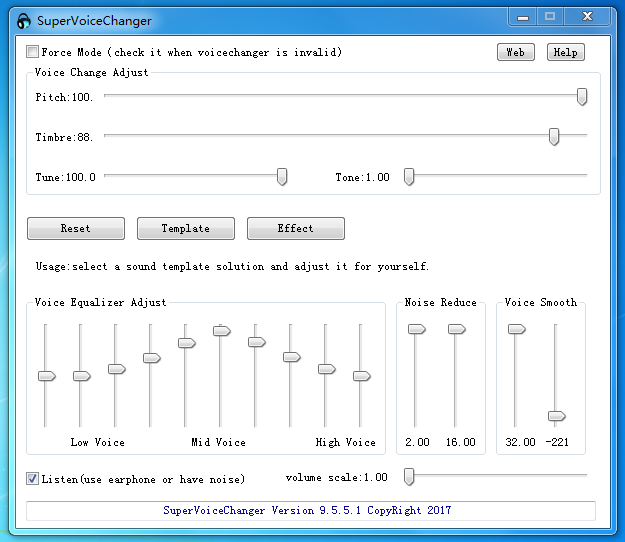Click the Reset button
This screenshot has width=625, height=542.
76,228
